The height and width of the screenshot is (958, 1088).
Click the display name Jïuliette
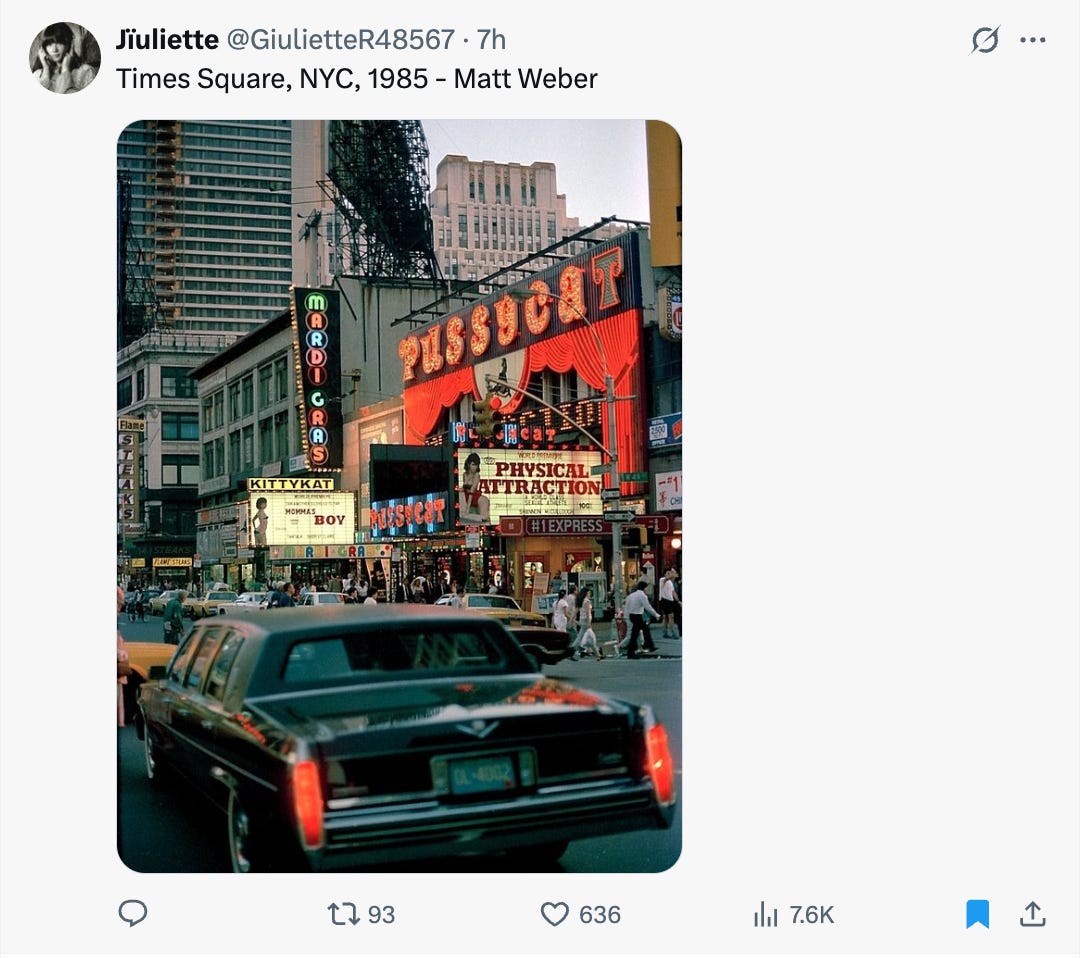tap(167, 40)
